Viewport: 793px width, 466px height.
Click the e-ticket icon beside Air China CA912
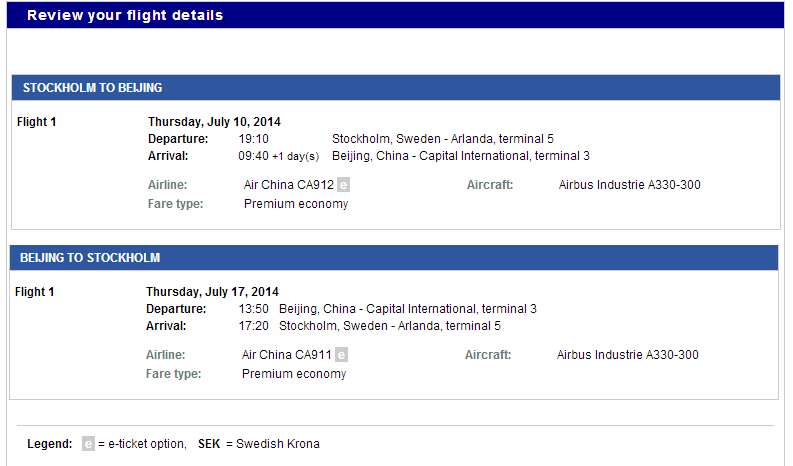[x=343, y=185]
